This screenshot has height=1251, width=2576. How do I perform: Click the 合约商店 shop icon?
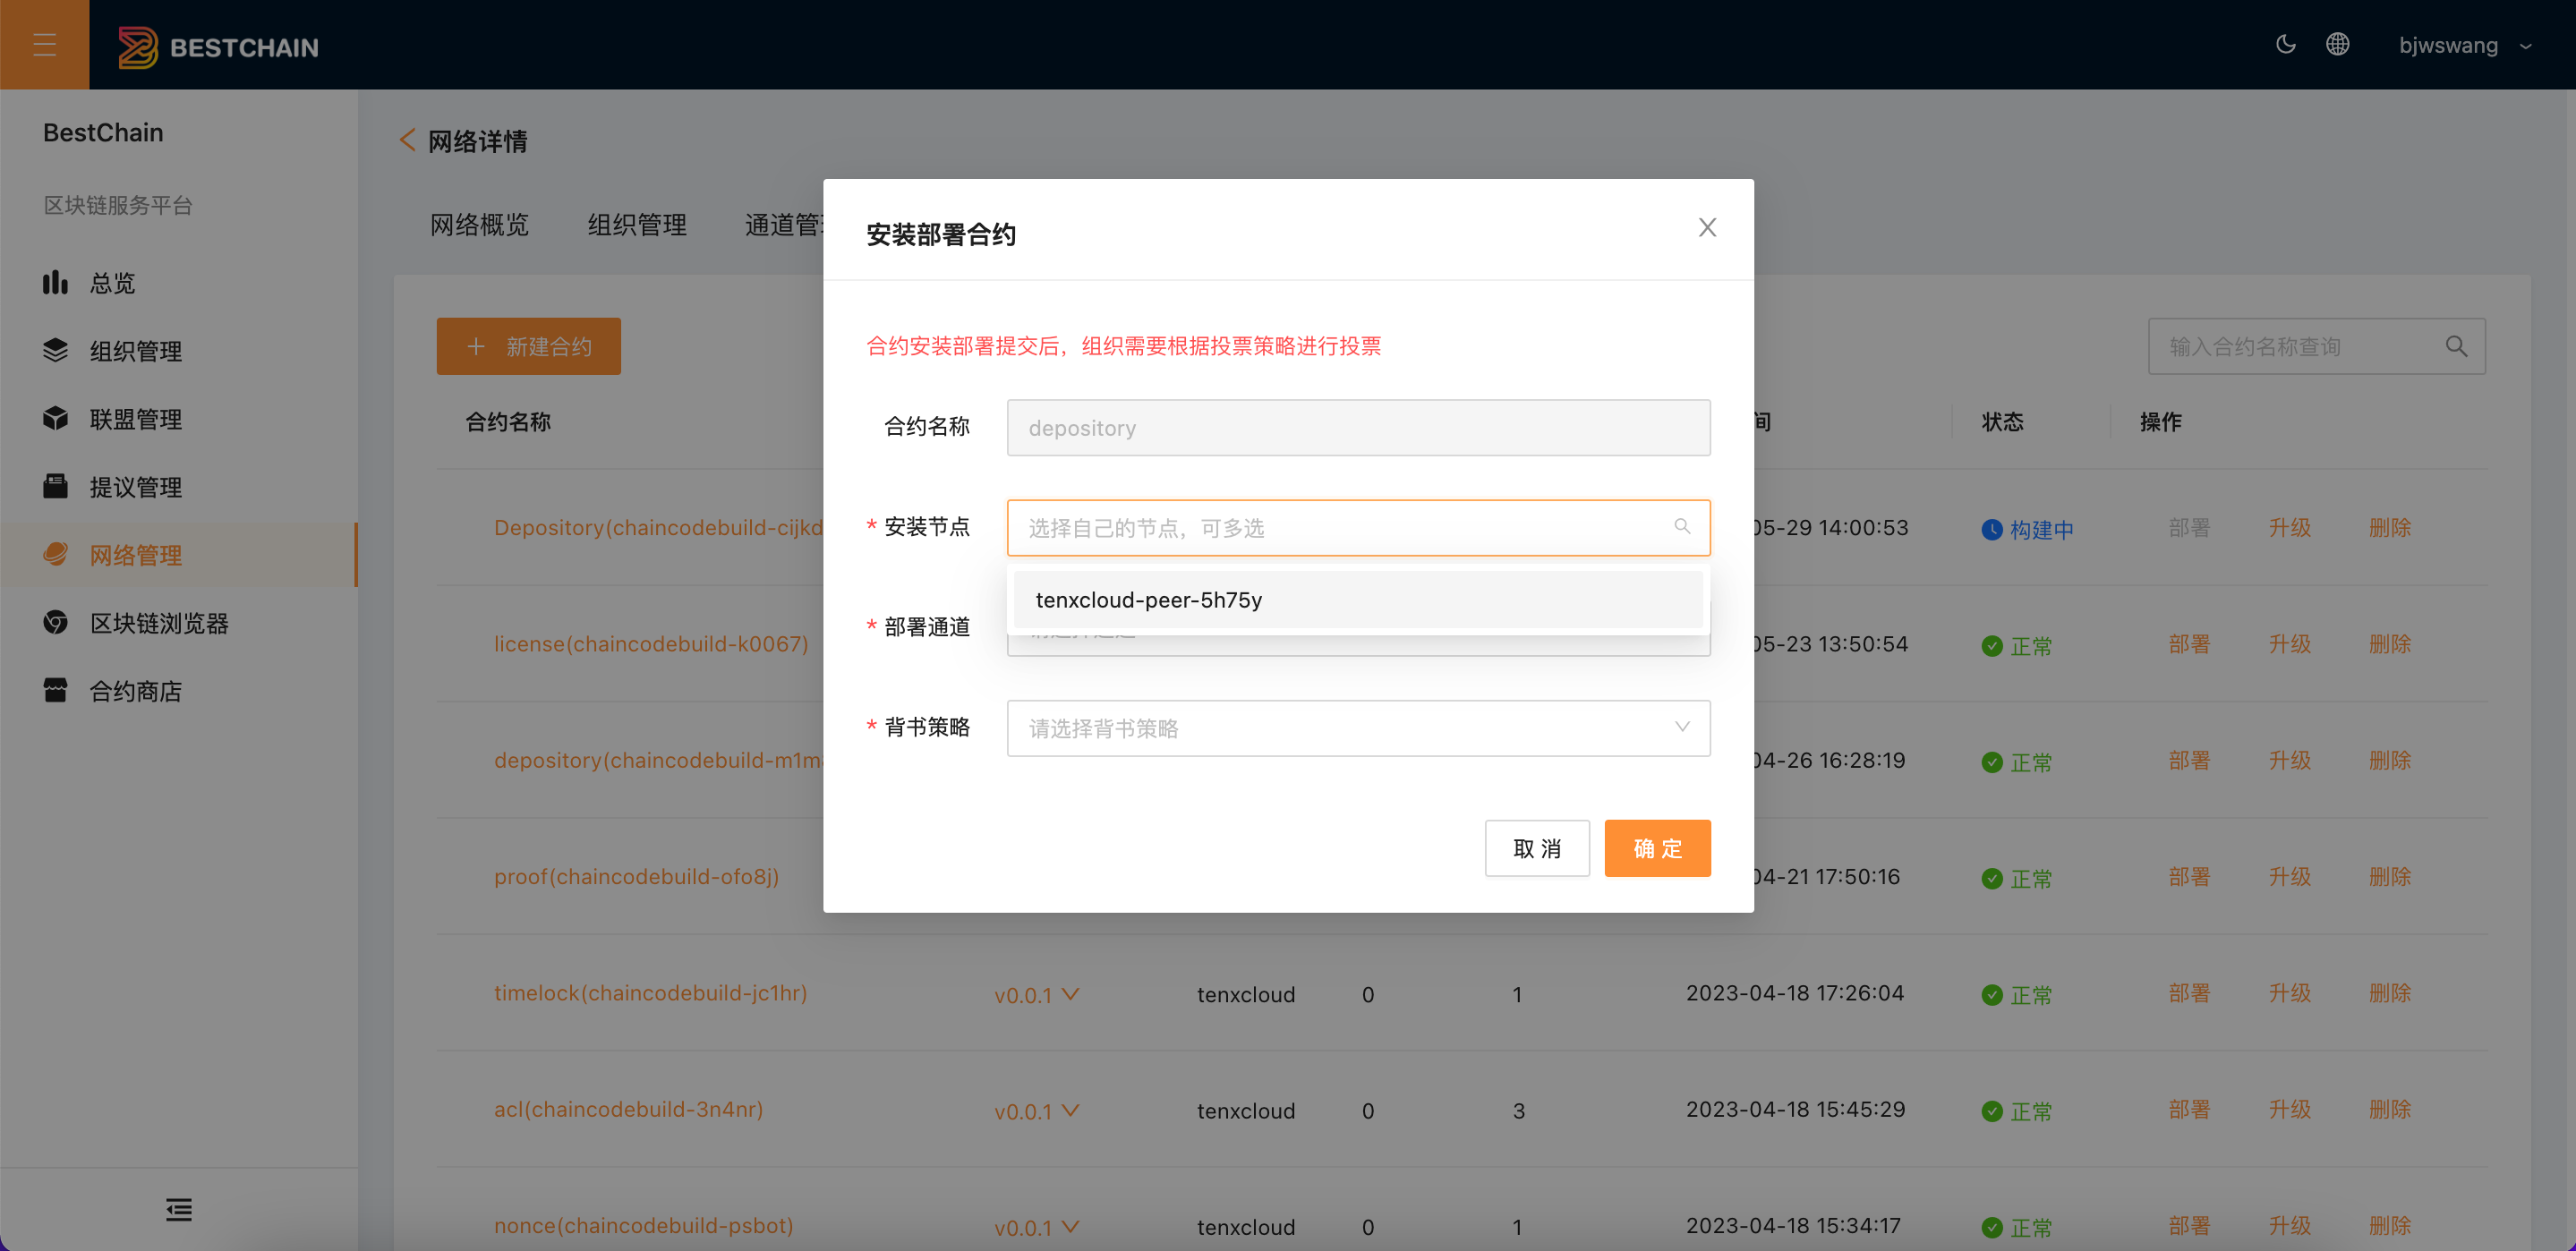55,690
